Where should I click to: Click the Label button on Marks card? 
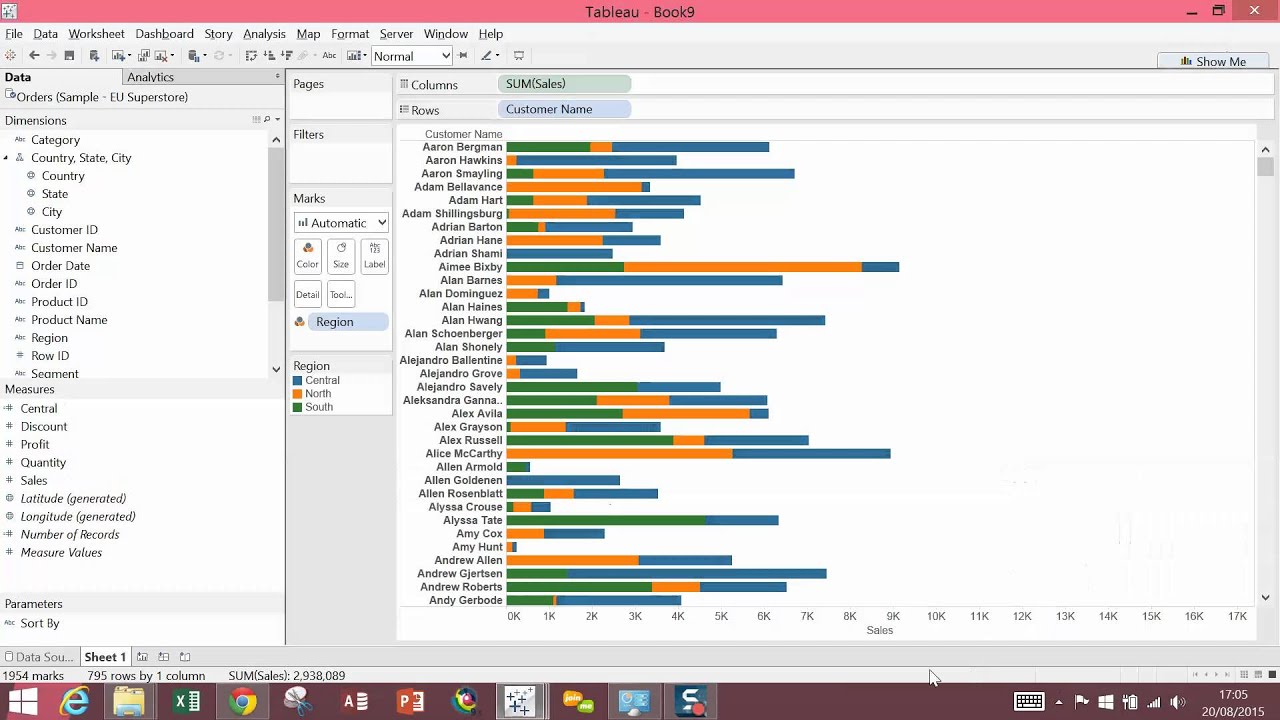374,256
